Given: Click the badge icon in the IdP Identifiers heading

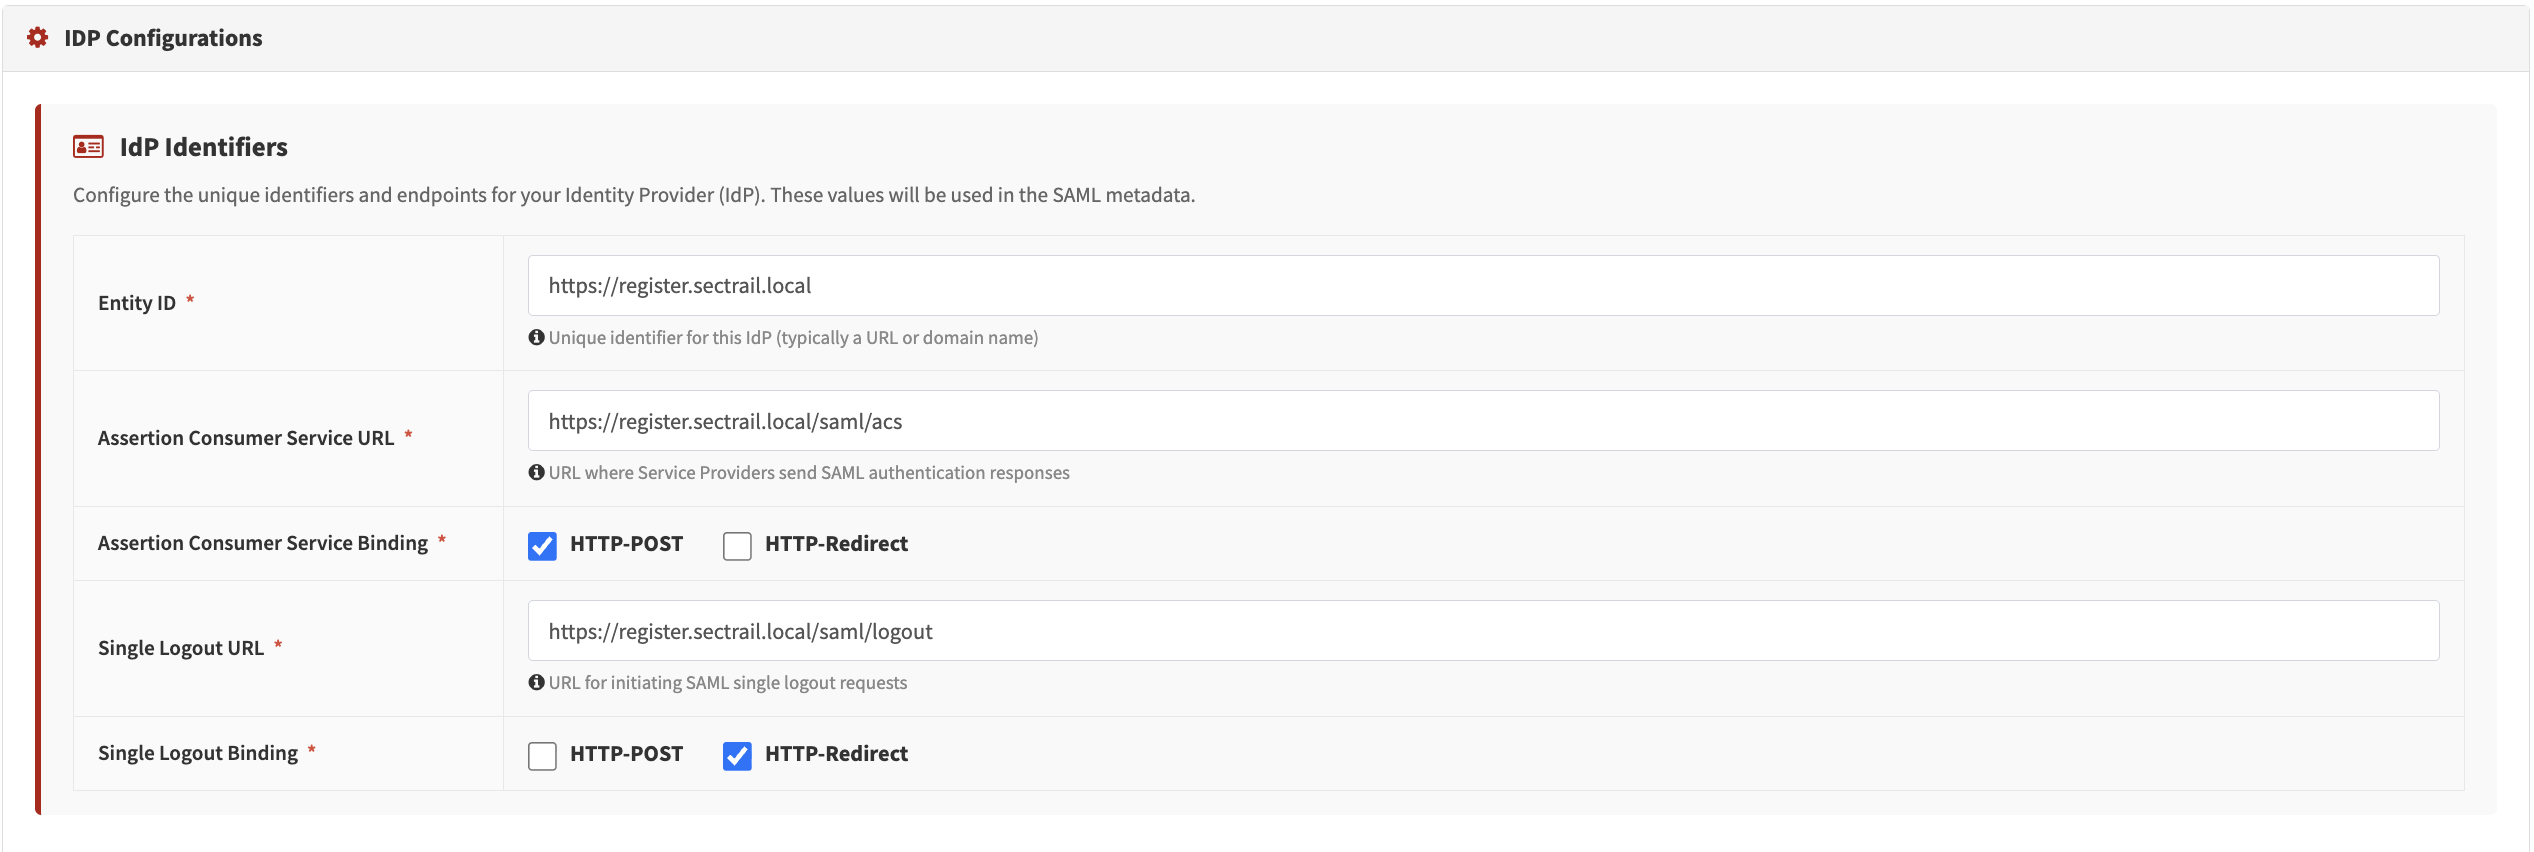Looking at the screenshot, I should coord(87,146).
